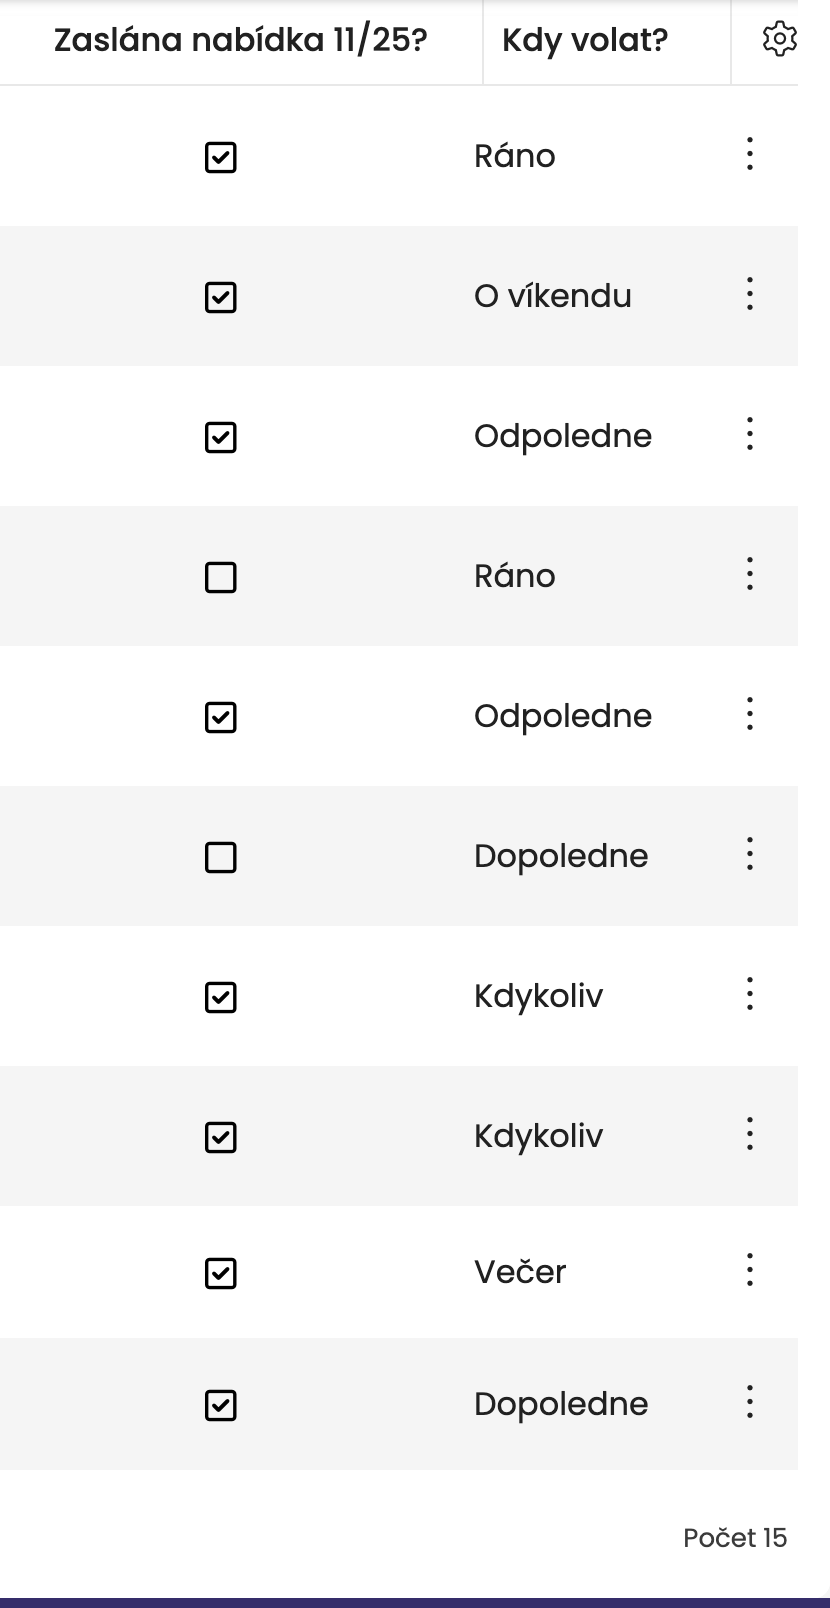Screen dimensions: 830x1608
Task: Open row menu beside unchecked Ráno row
Action: click(750, 575)
